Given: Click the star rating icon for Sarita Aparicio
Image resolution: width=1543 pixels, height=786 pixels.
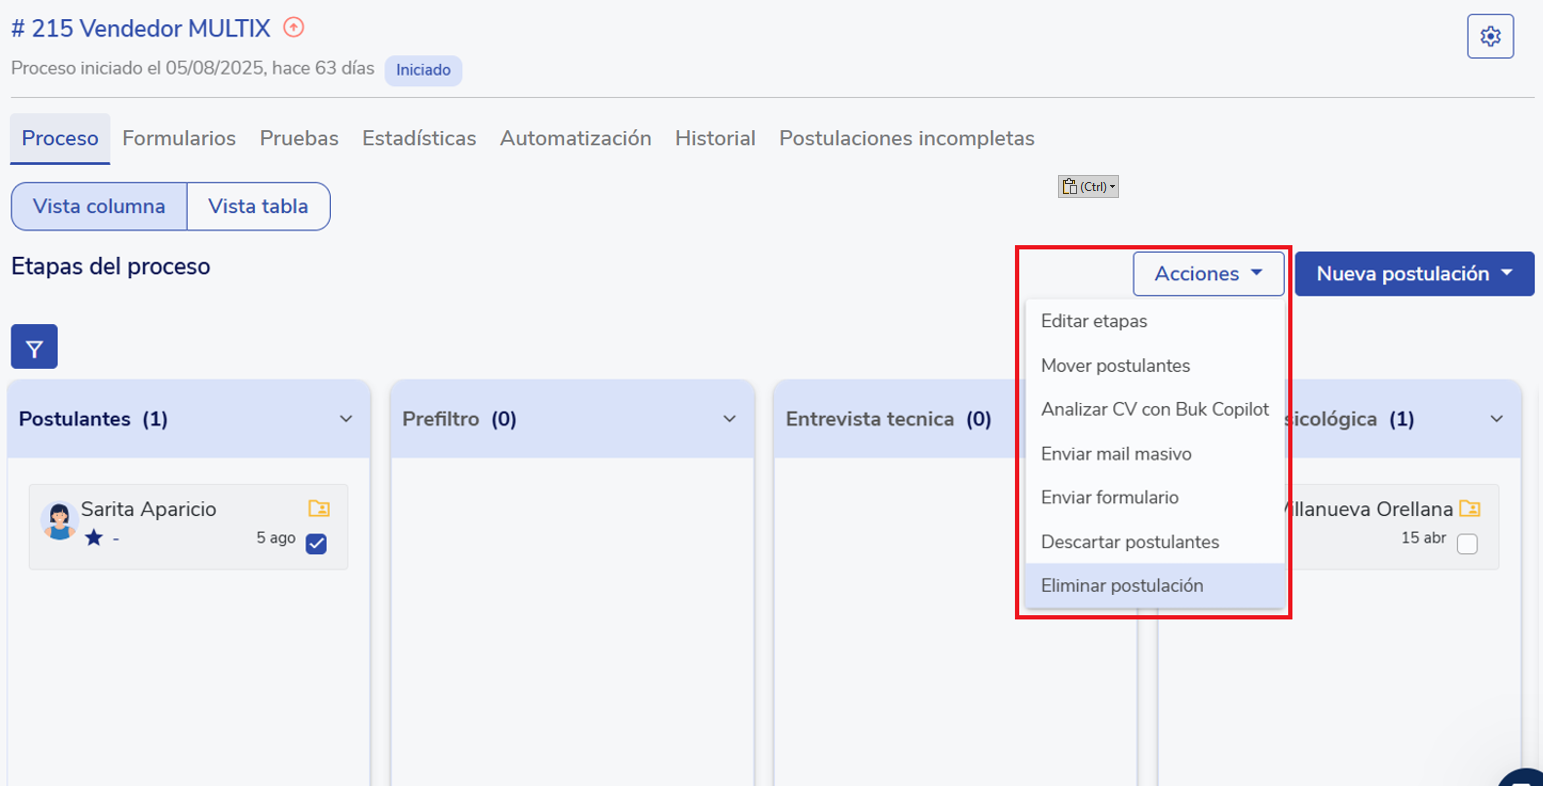Looking at the screenshot, I should pos(94,538).
